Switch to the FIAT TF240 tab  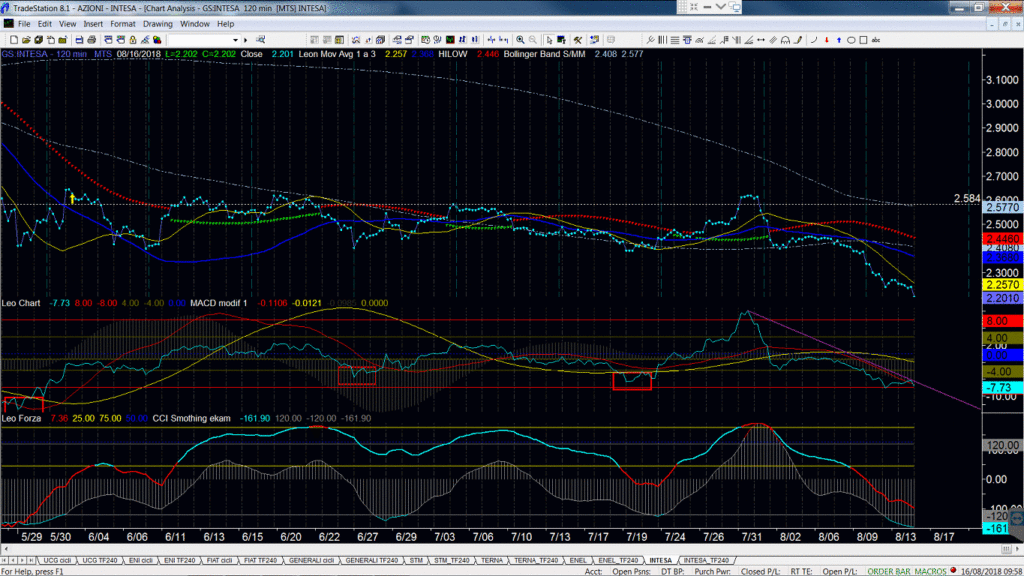(261, 560)
